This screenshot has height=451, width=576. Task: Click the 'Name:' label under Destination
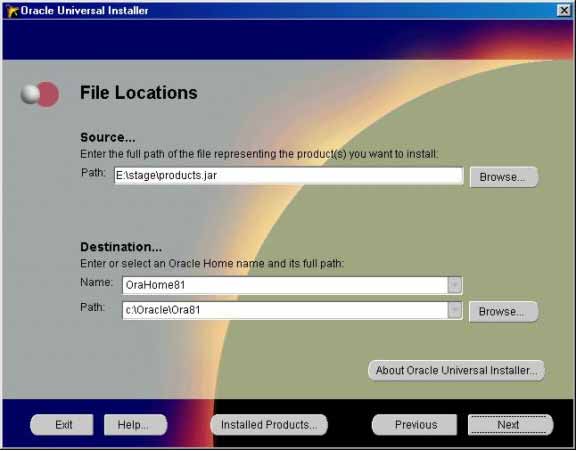tap(96, 282)
